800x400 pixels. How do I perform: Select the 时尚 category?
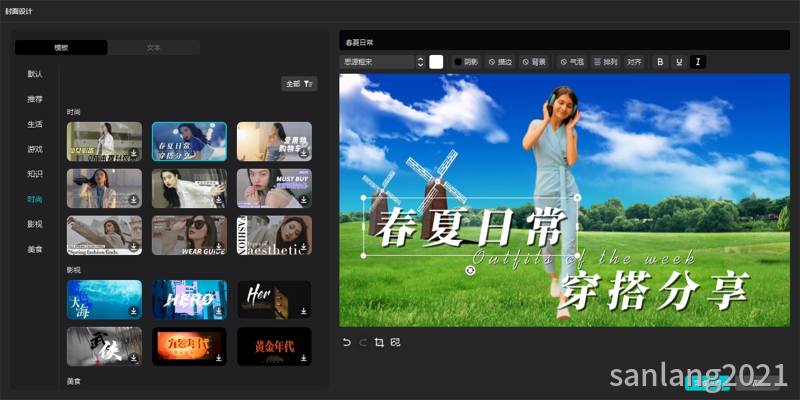click(35, 199)
